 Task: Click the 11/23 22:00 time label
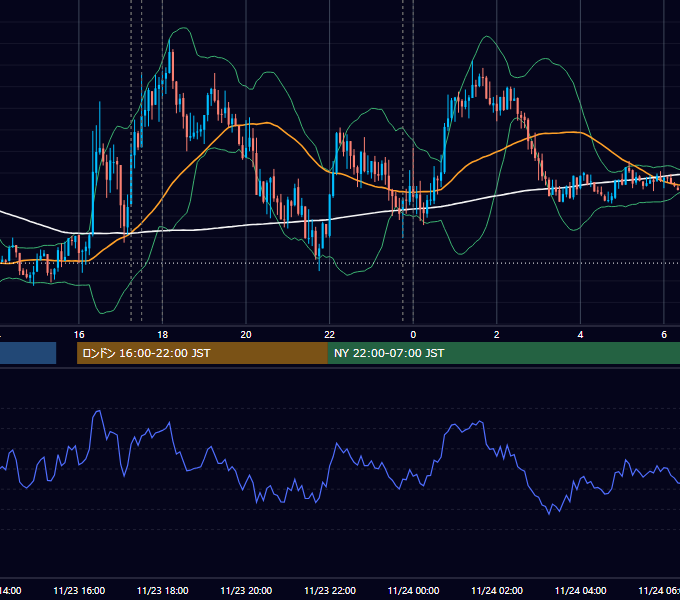(x=330, y=590)
